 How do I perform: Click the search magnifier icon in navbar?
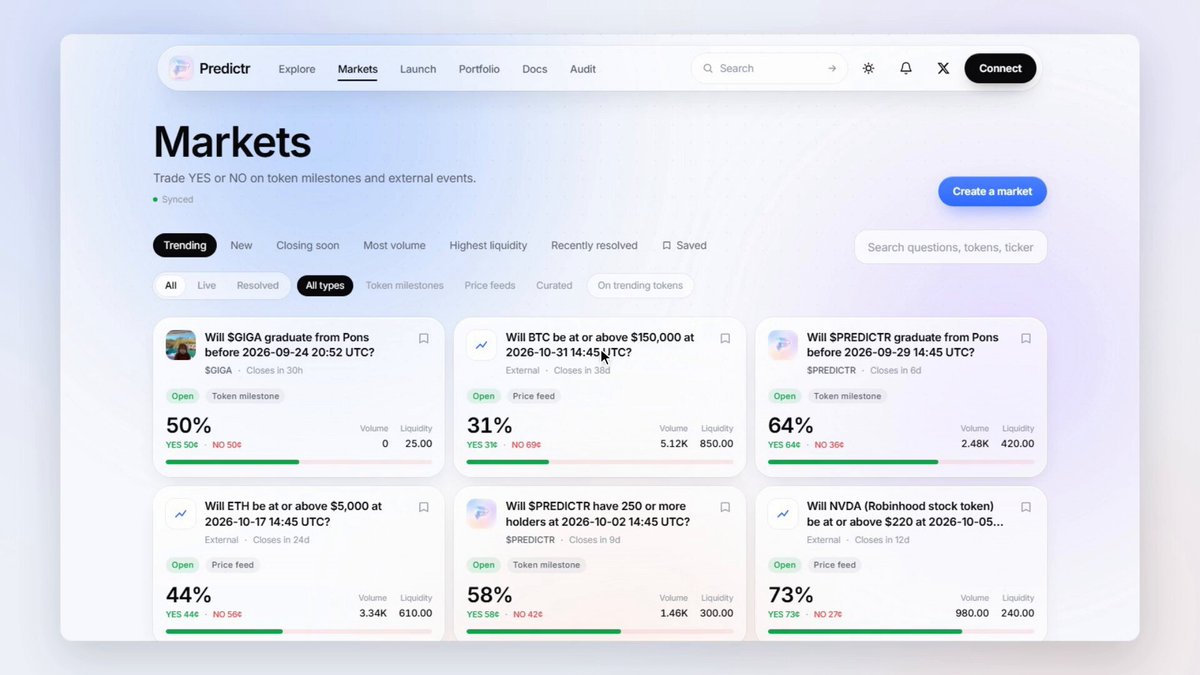708,69
